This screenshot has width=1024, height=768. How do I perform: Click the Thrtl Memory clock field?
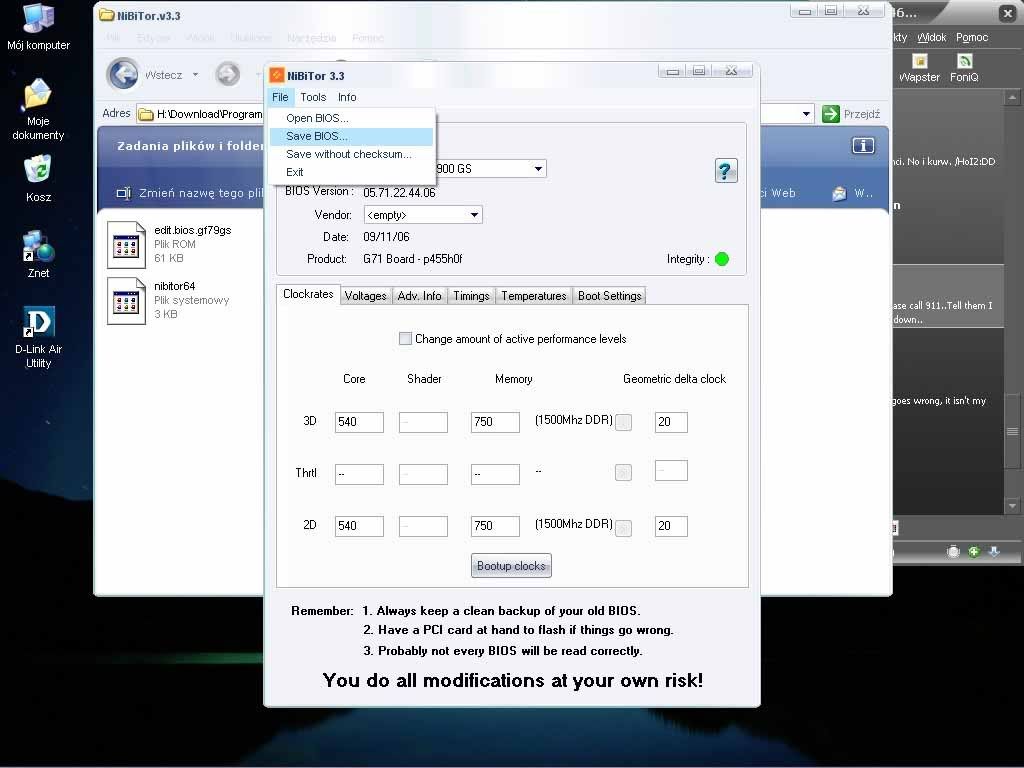495,474
